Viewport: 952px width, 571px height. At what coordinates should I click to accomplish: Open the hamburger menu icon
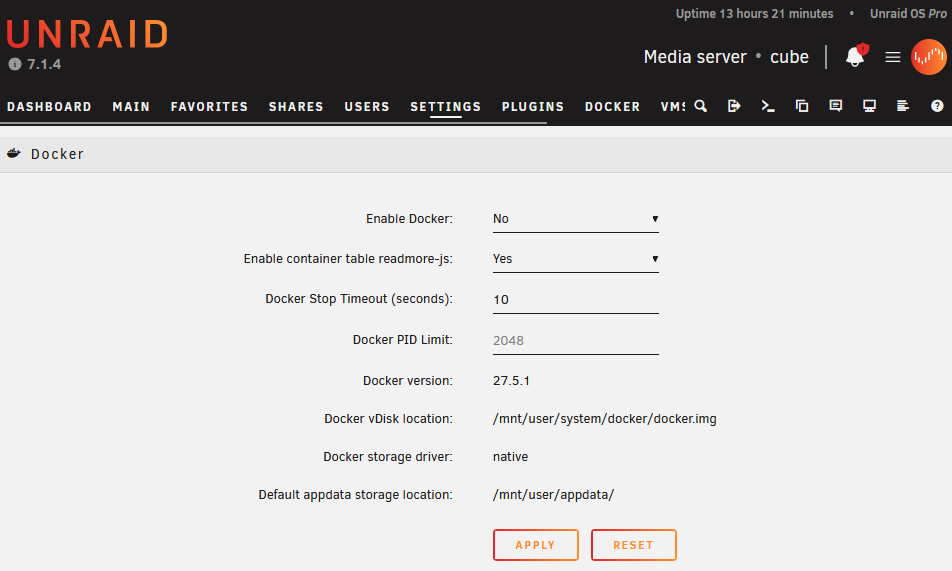coord(892,57)
